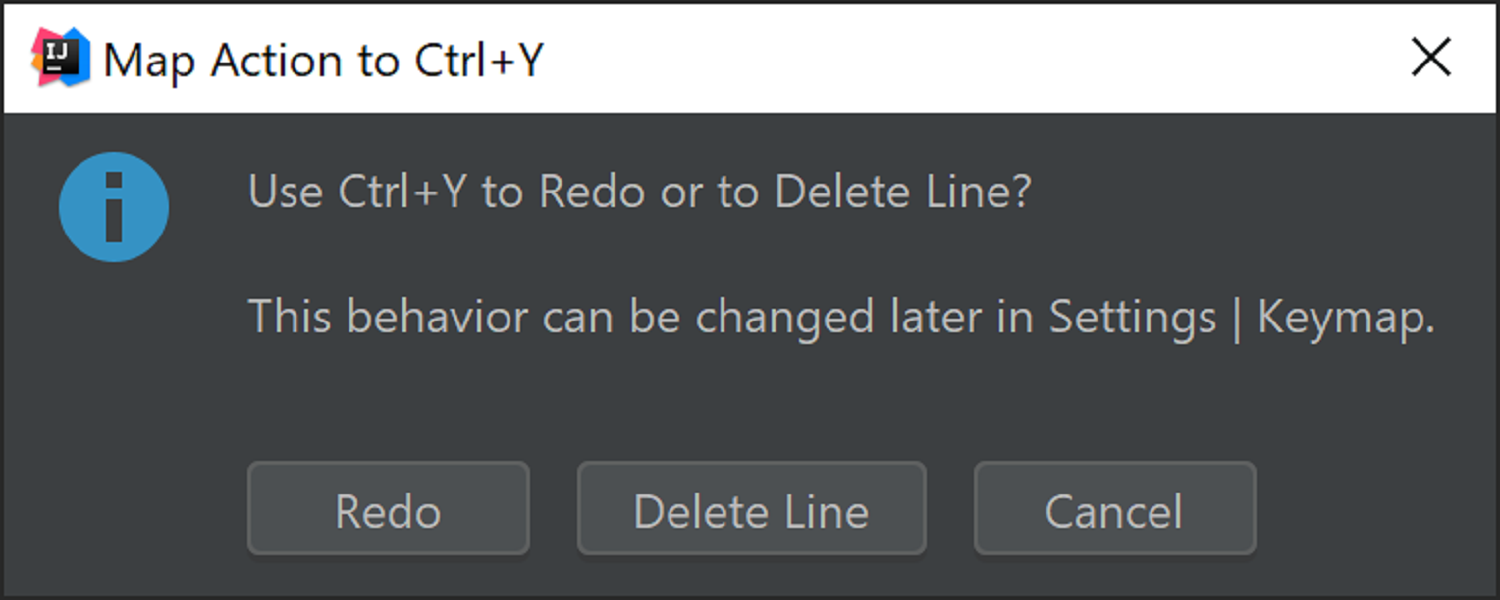The height and width of the screenshot is (600, 1500).
Task: Click "Ctrl+Y" in the dialog title
Action: coord(478,60)
